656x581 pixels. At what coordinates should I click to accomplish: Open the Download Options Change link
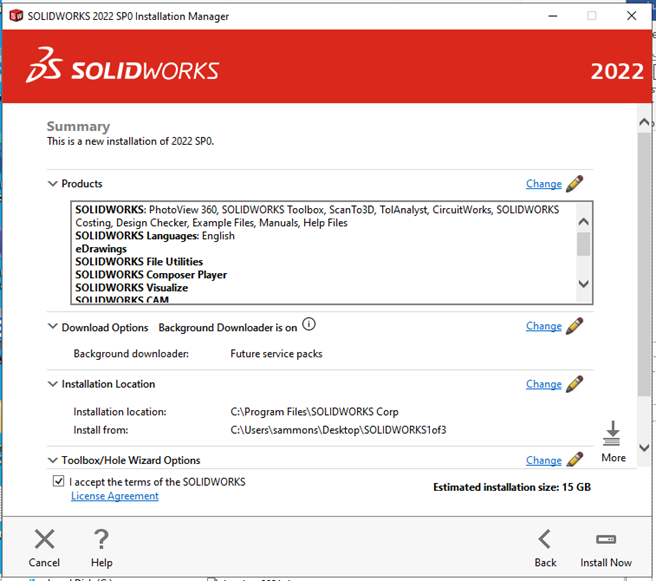[543, 326]
